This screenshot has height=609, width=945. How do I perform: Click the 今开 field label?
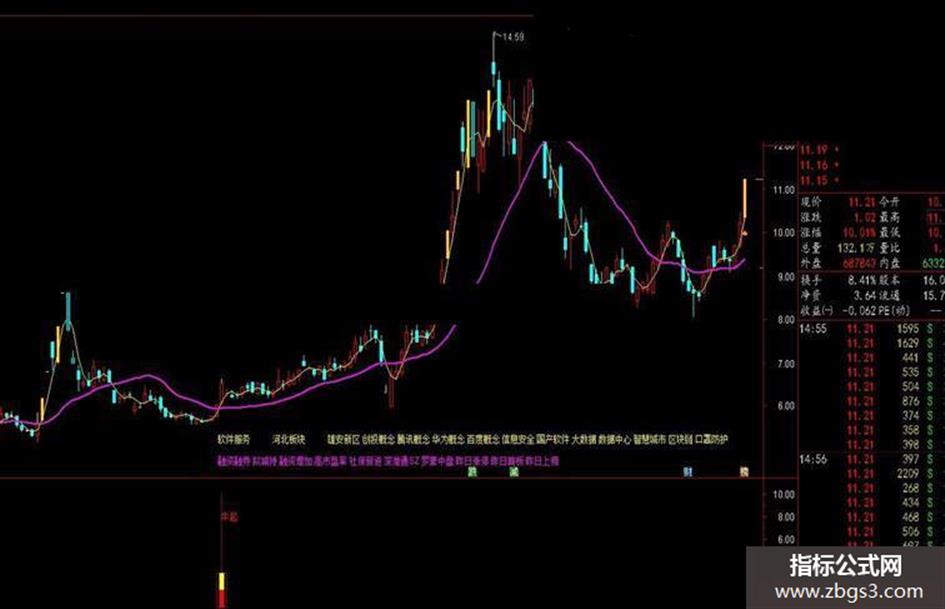(890, 202)
